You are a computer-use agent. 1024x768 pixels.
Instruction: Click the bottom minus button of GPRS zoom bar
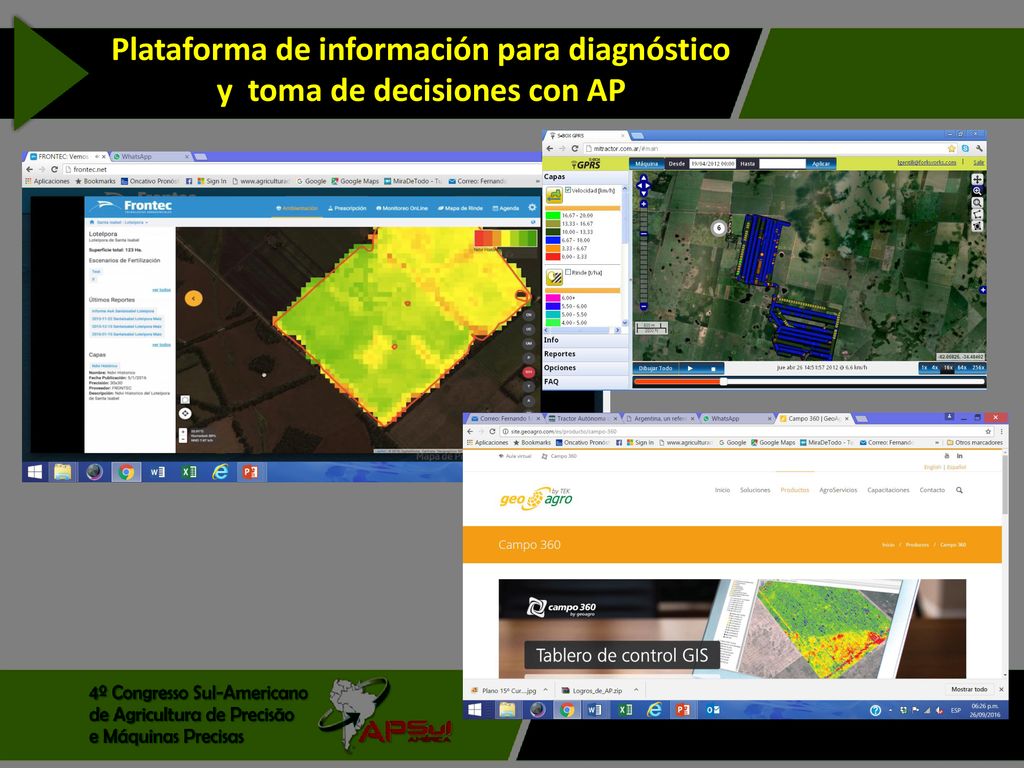coord(643,306)
